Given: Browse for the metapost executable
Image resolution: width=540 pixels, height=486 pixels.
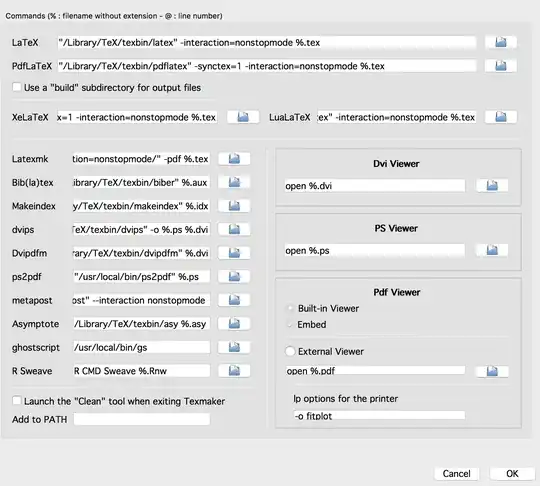Looking at the screenshot, I should click(234, 300).
